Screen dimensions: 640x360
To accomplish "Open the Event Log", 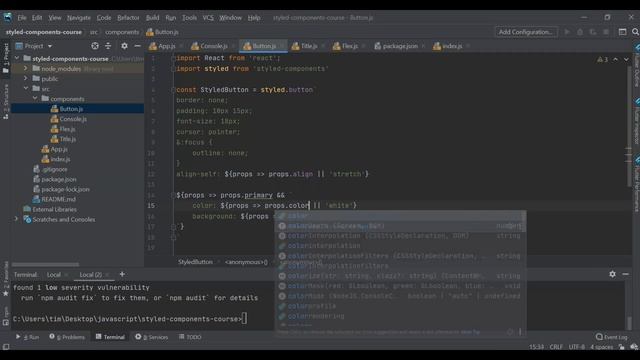I will coord(611,337).
